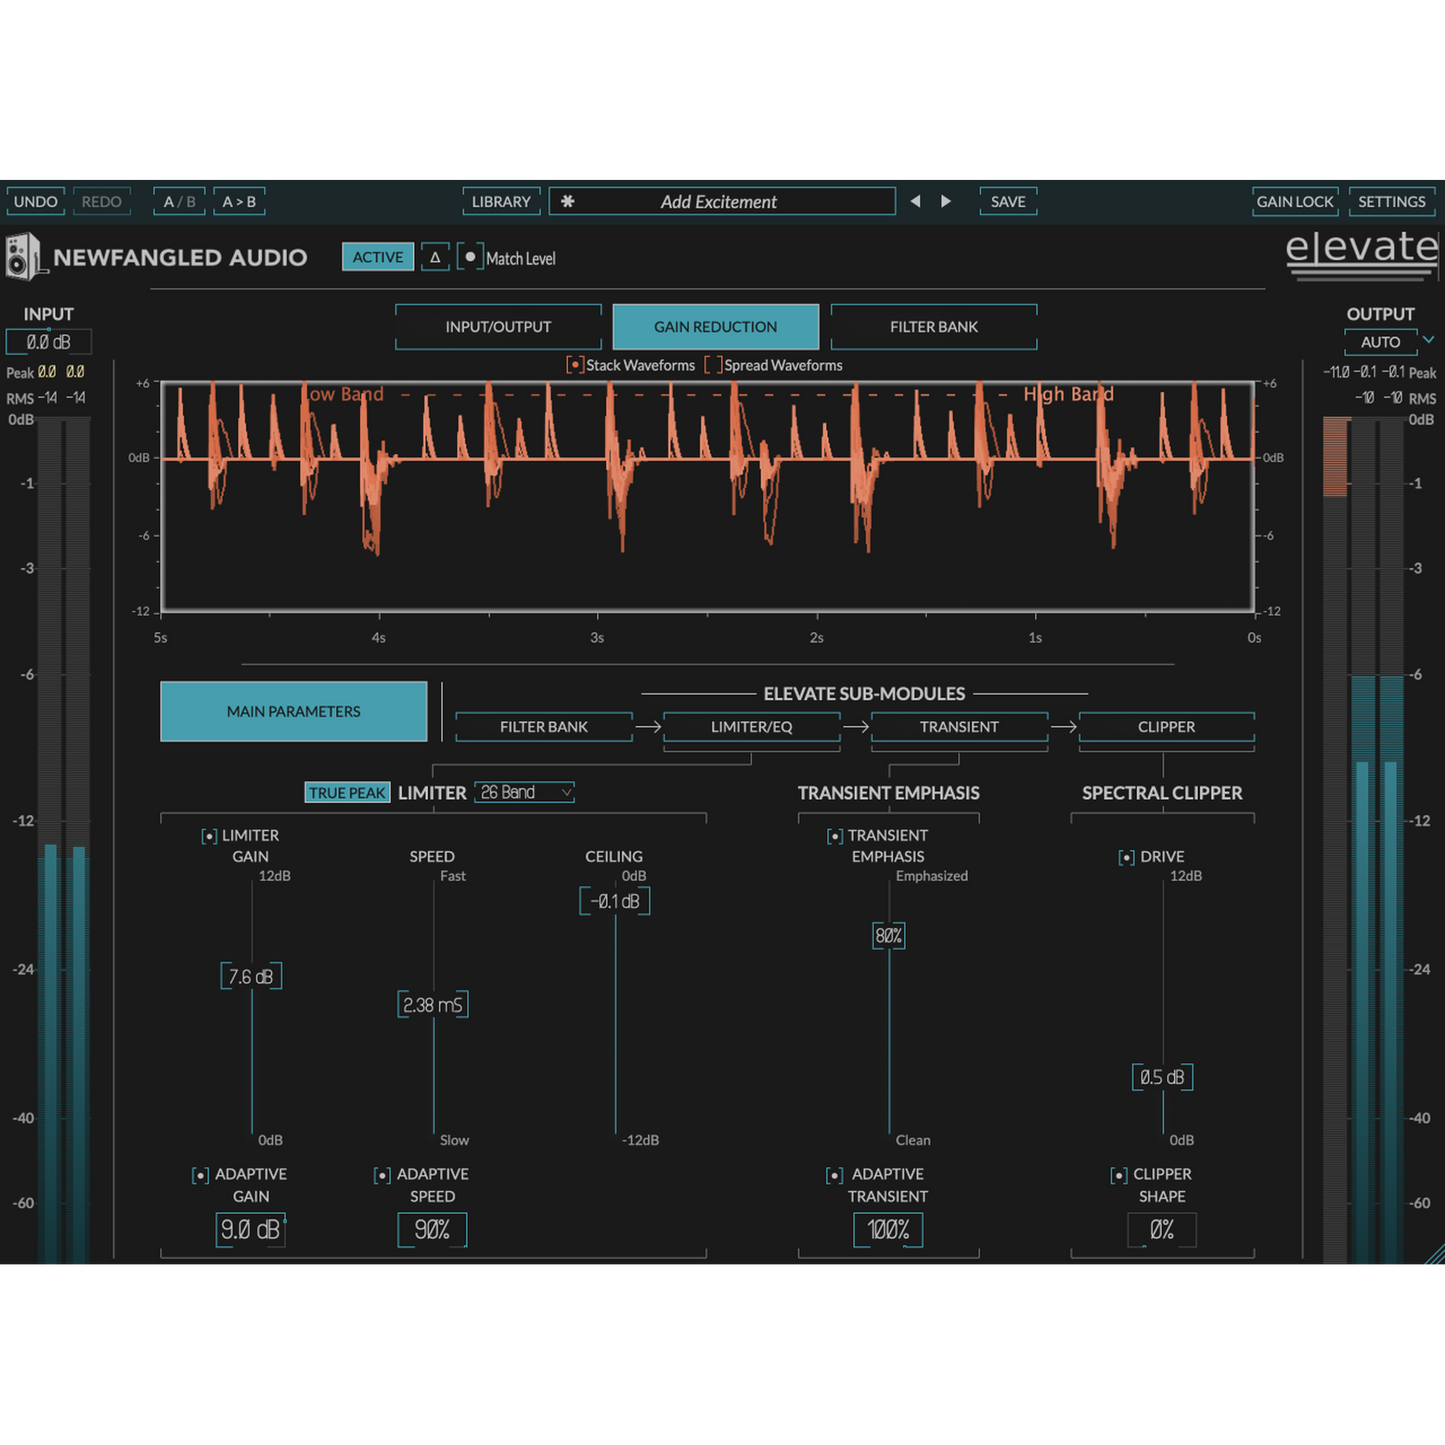Image resolution: width=1445 pixels, height=1445 pixels.
Task: Toggle the Drive enable indicator
Action: point(1127,857)
